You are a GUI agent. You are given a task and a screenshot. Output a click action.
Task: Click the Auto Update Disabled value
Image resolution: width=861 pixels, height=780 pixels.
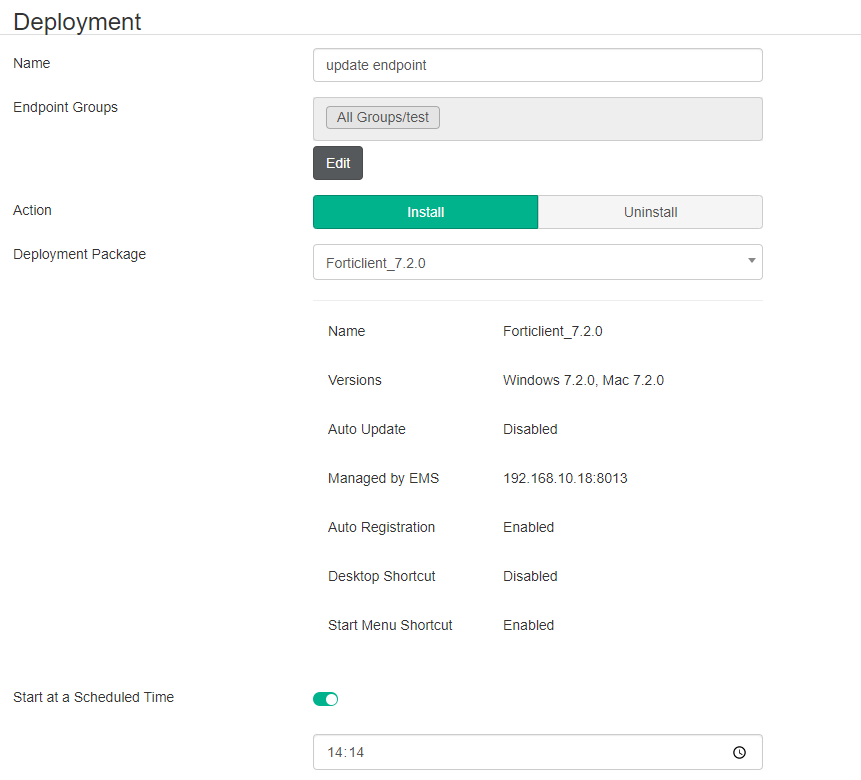530,429
